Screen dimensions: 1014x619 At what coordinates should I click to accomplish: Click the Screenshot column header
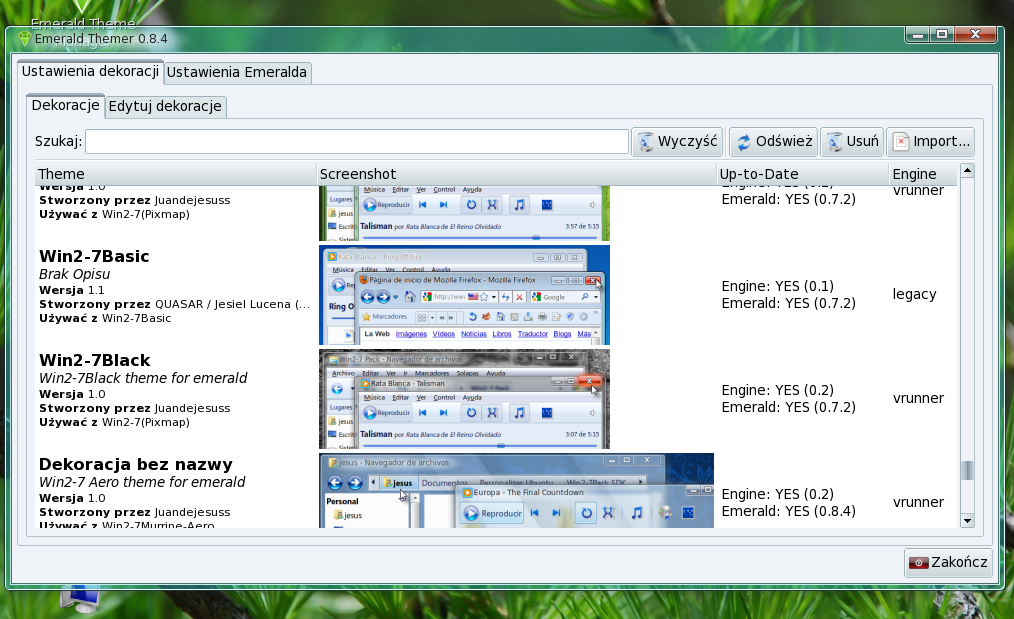coord(515,174)
